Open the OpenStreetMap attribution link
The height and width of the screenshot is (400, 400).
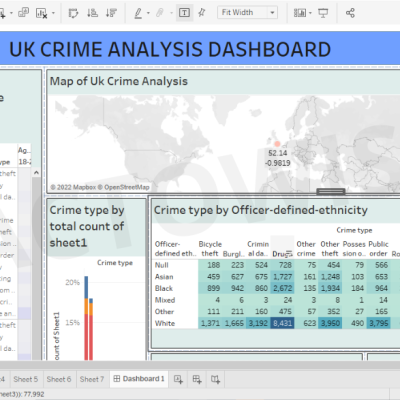pos(123,187)
